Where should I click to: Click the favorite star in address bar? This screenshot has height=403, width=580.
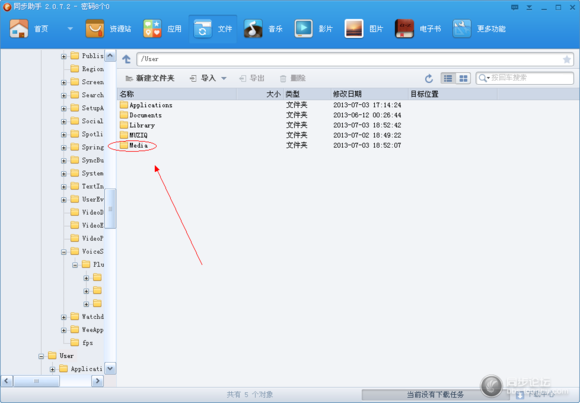pos(566,59)
